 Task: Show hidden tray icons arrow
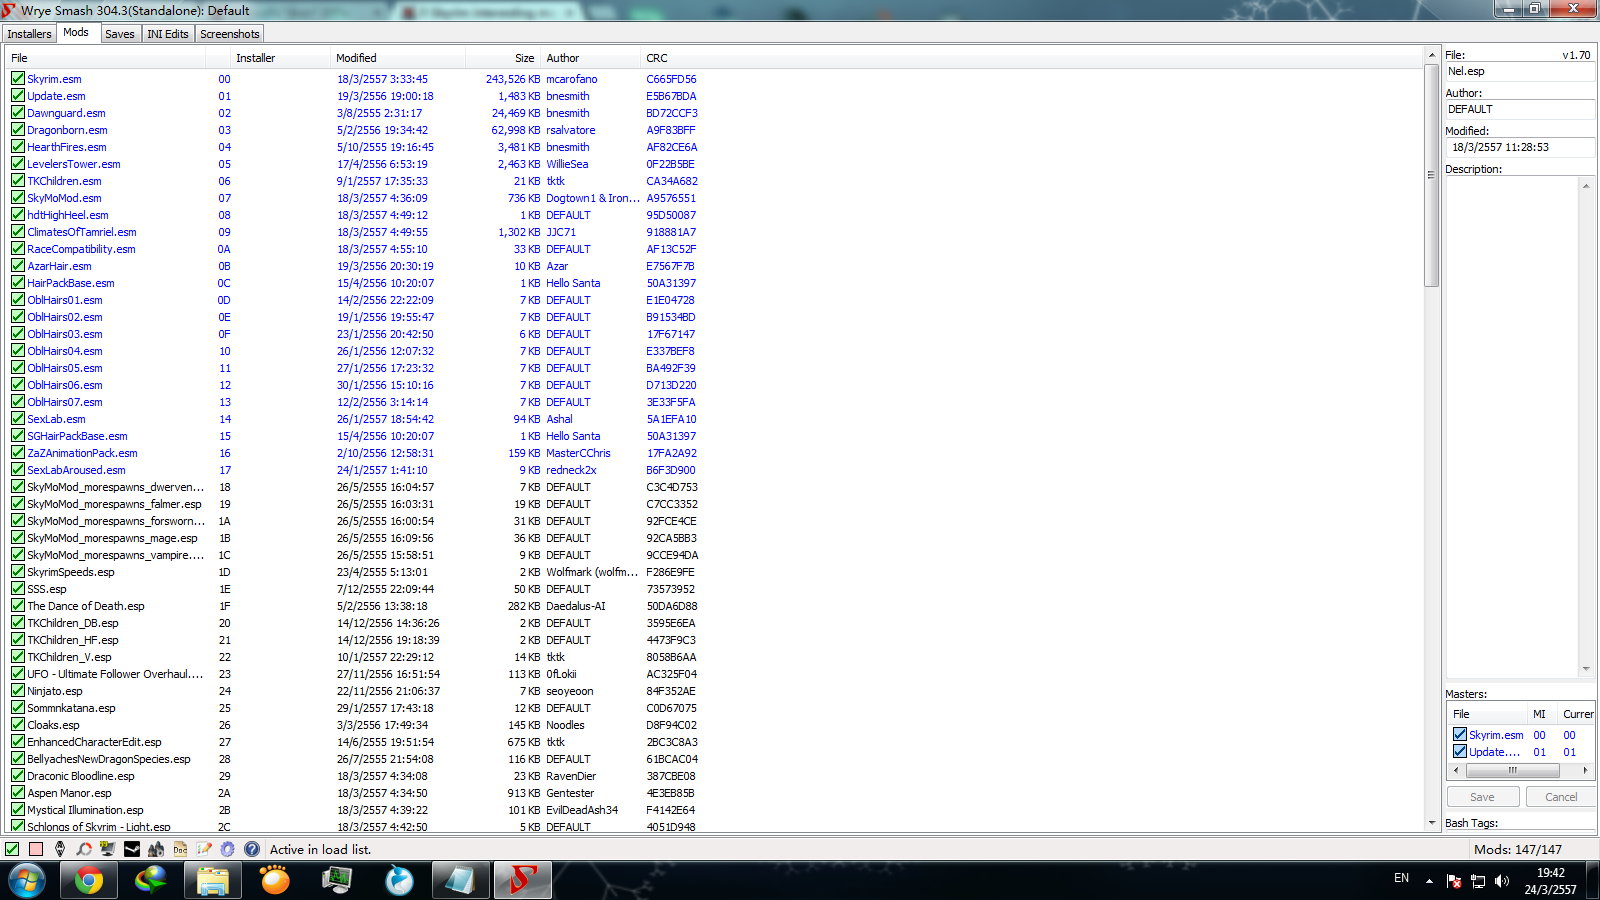[1429, 881]
